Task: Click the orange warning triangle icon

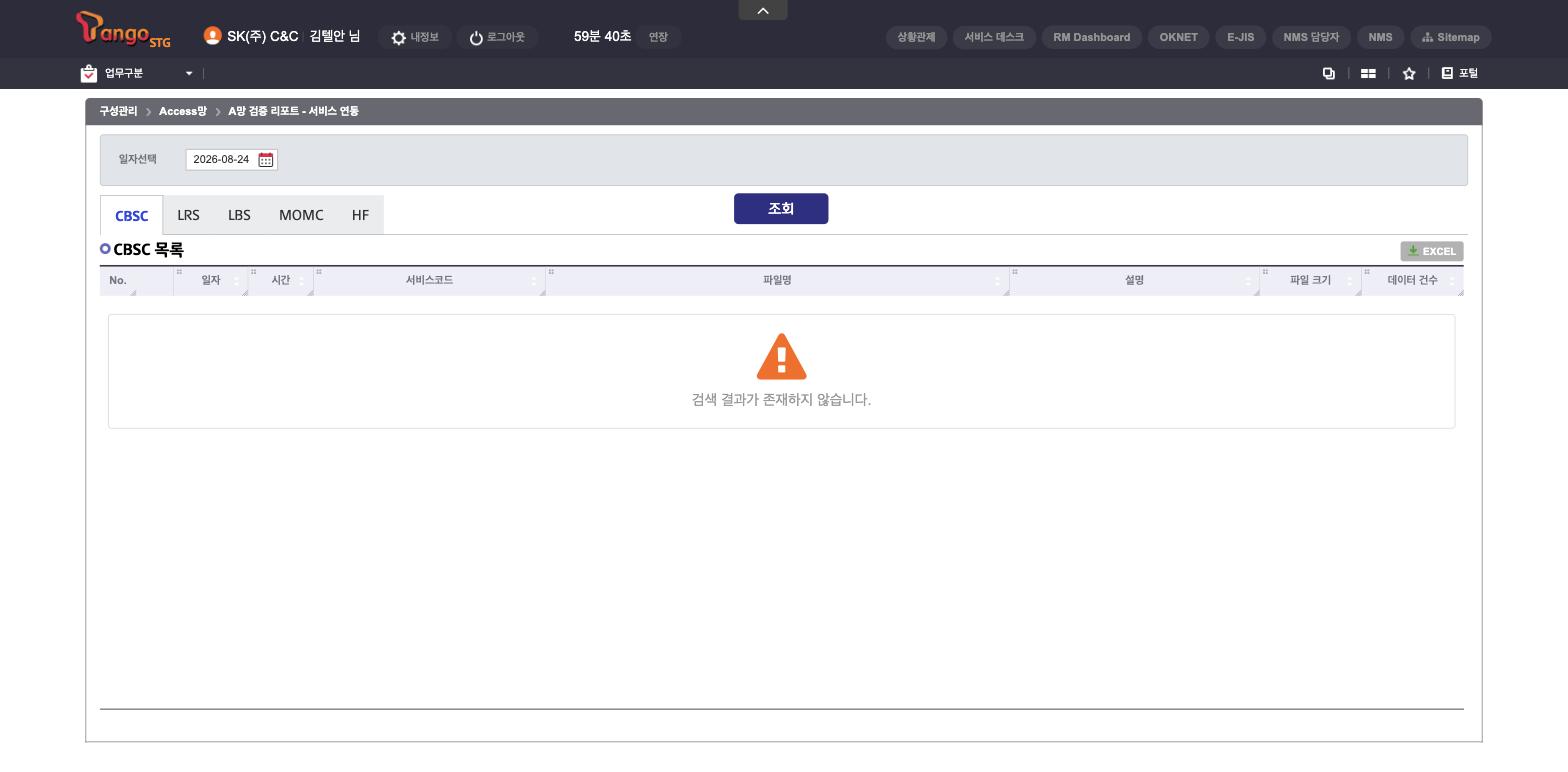Action: 782,357
